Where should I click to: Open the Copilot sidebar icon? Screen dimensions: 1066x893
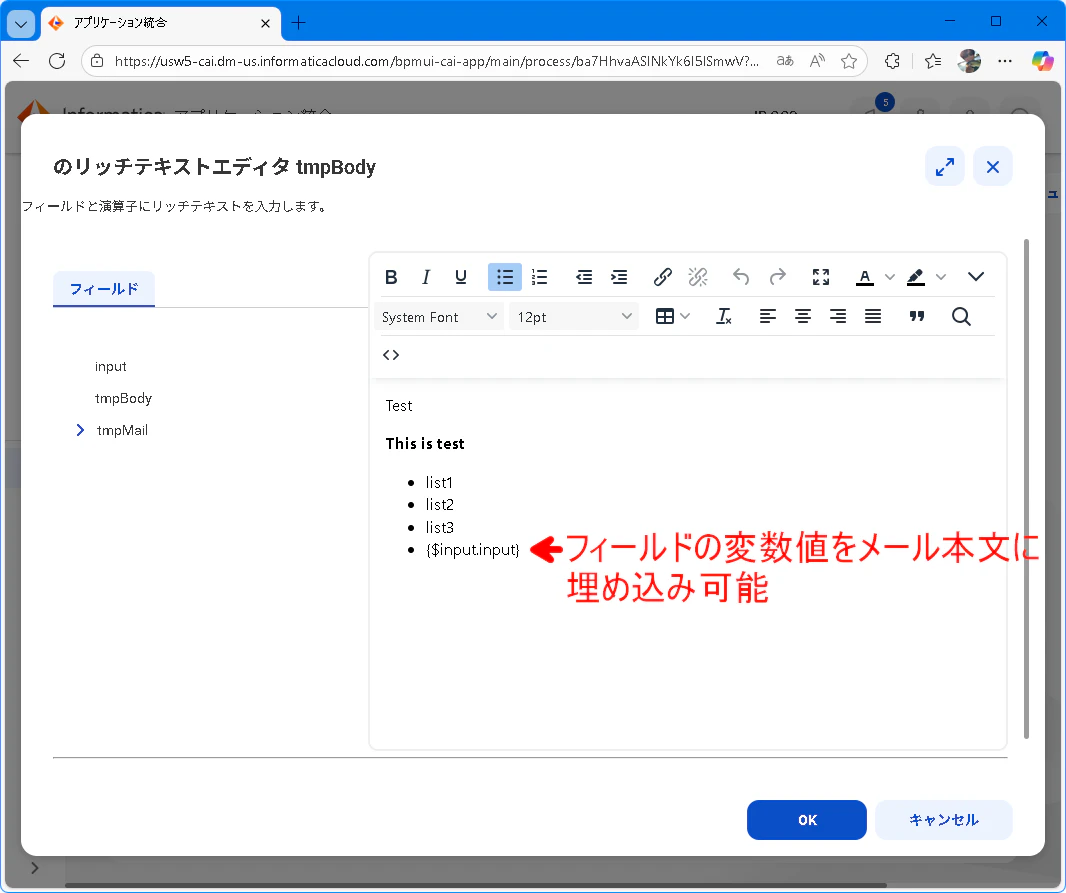1042,61
